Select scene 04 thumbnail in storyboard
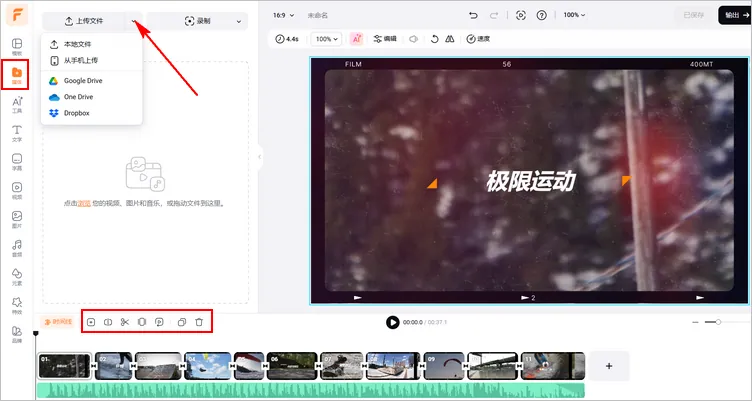Screen dimensions: 752x401 point(208,366)
